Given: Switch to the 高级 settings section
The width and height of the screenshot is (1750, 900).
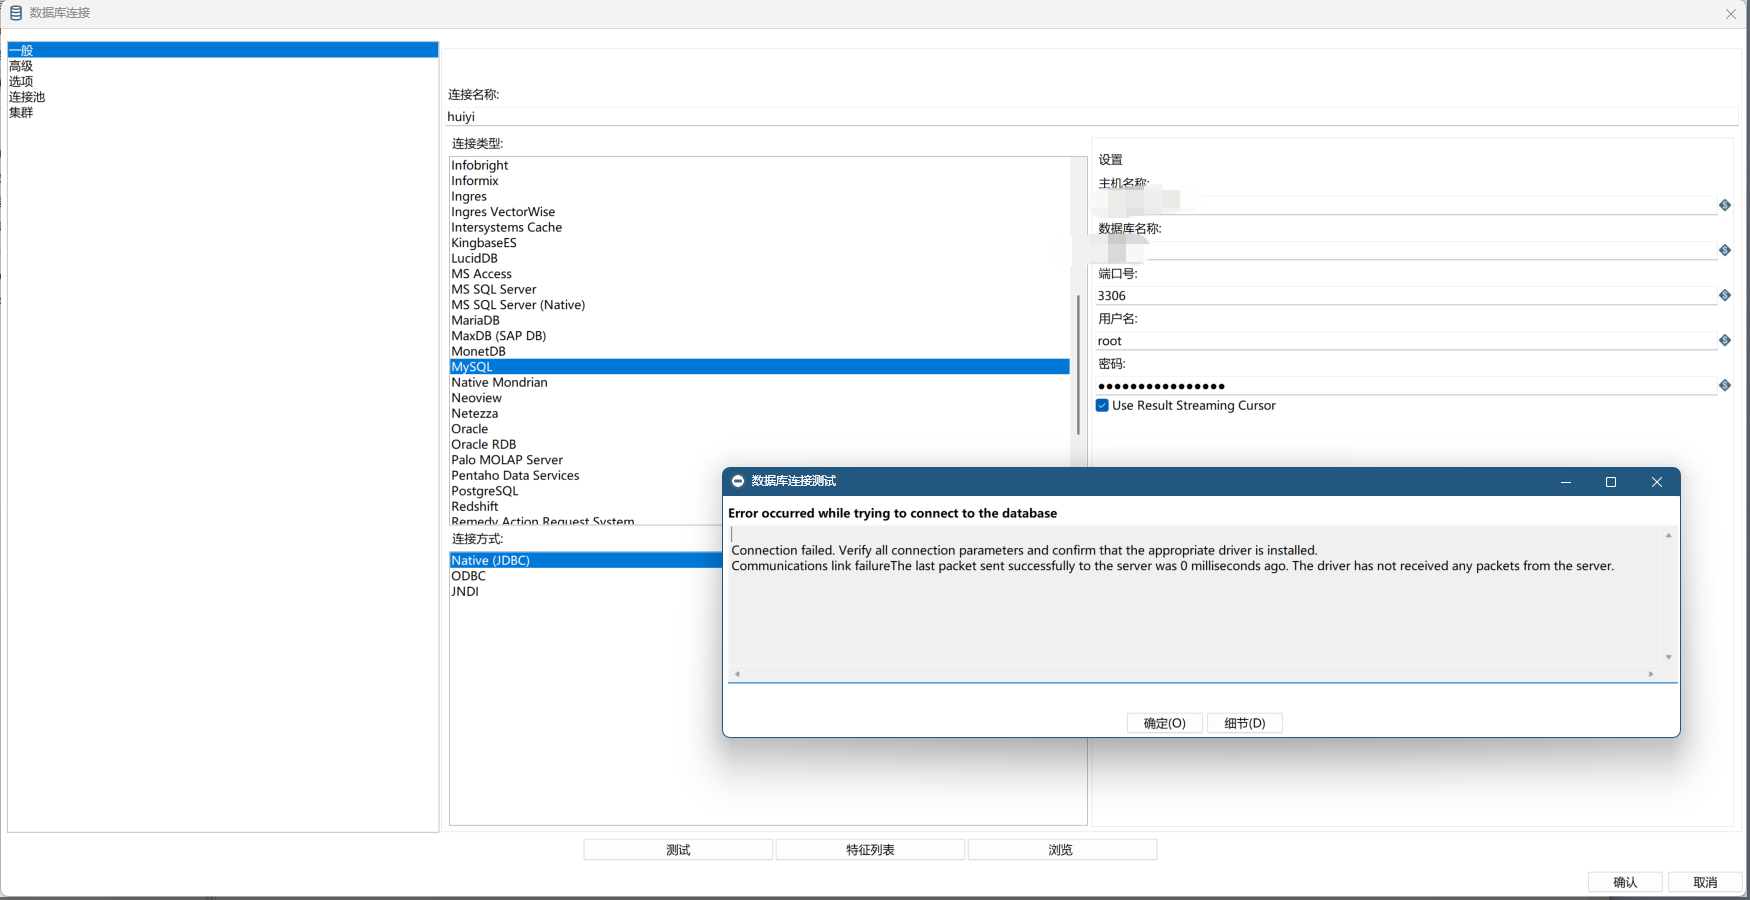Looking at the screenshot, I should (x=21, y=66).
